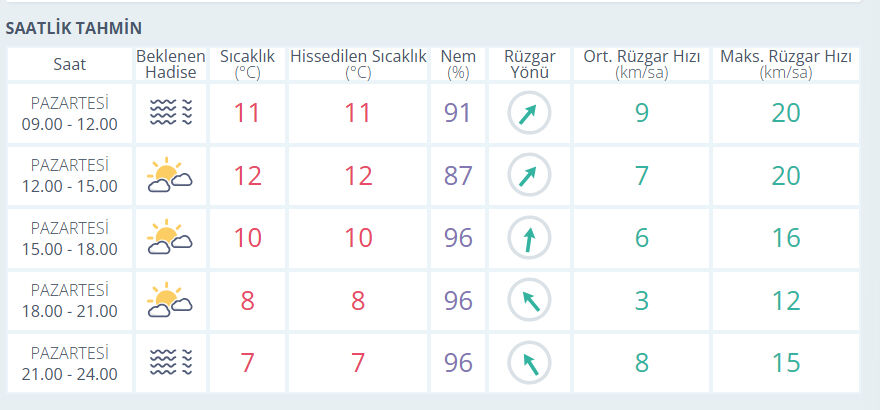Click wind direction arrow for 18.00 - 21.00
Image resolution: width=880 pixels, height=410 pixels.
529,300
